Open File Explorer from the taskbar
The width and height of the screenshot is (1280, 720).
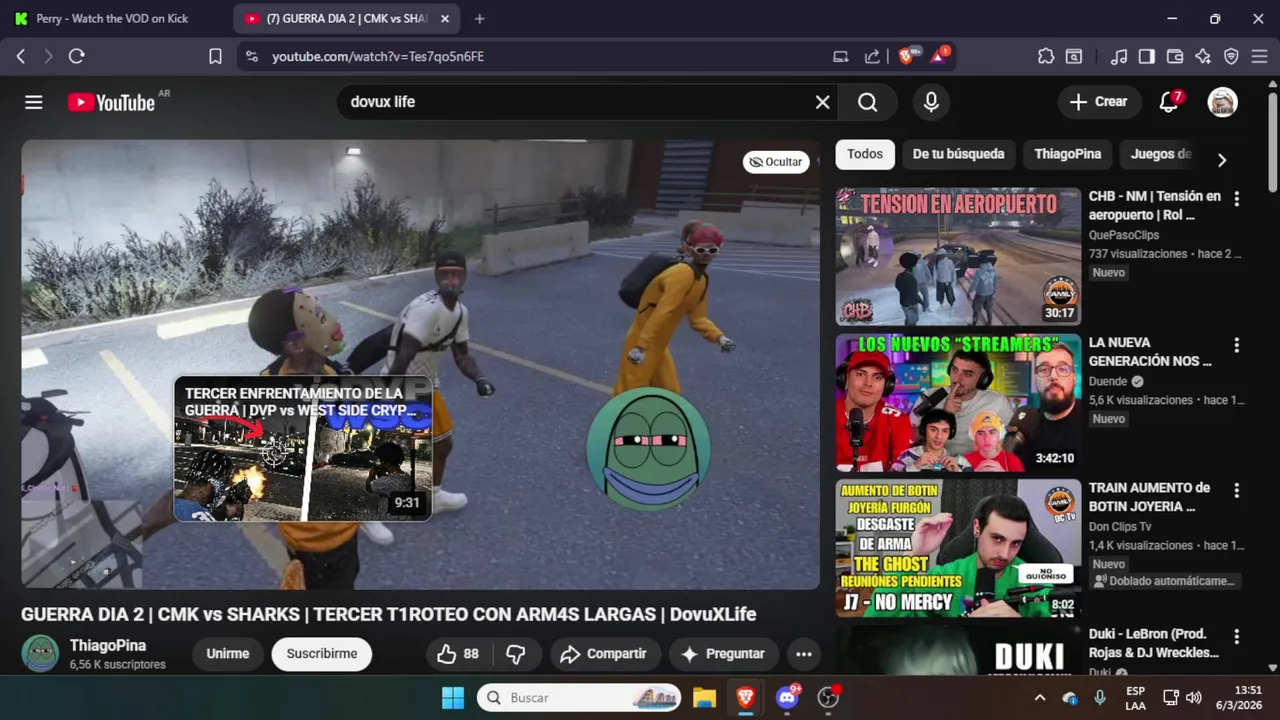704,697
